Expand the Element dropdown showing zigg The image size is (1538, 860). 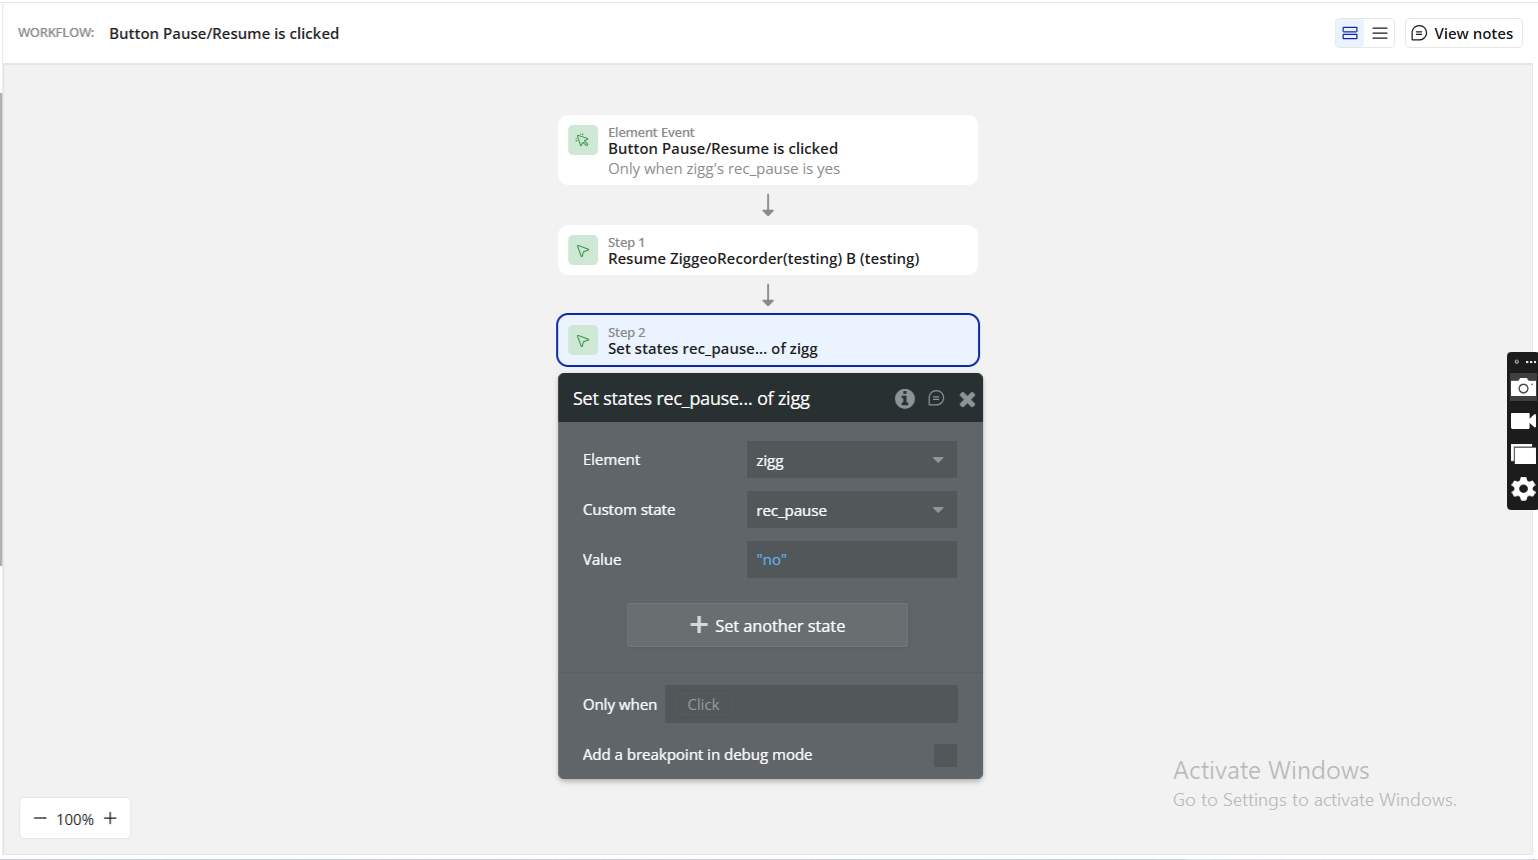(851, 460)
